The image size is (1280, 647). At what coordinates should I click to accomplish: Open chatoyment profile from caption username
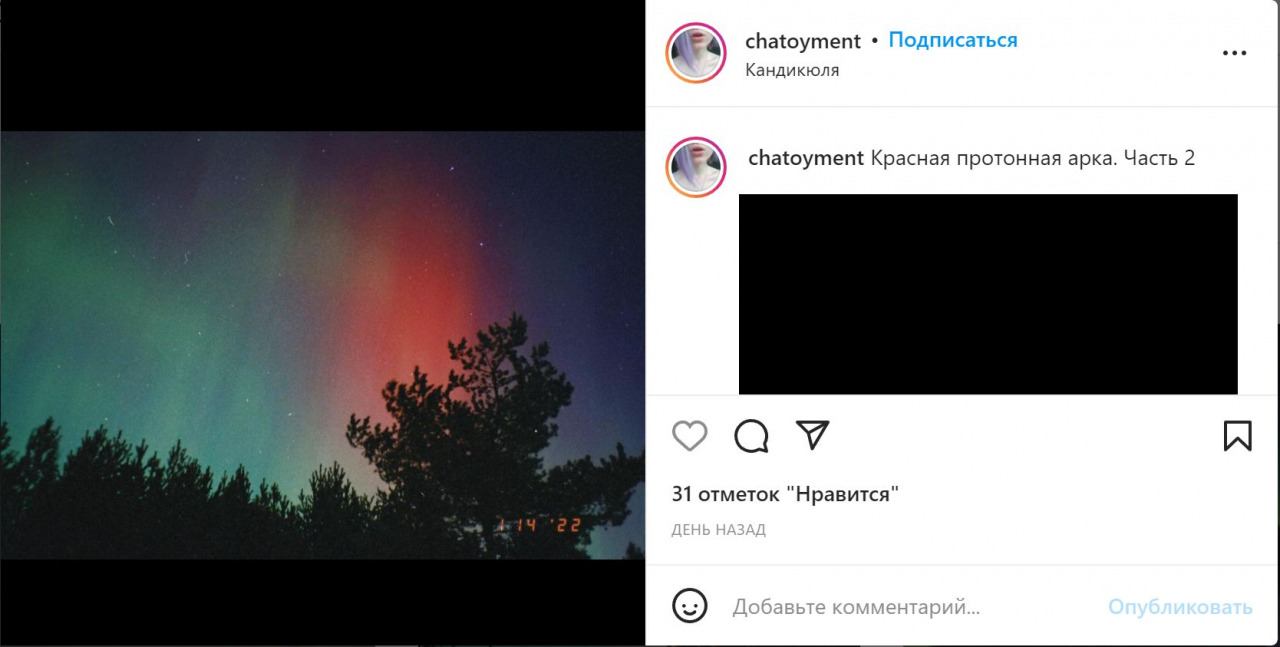coord(806,158)
